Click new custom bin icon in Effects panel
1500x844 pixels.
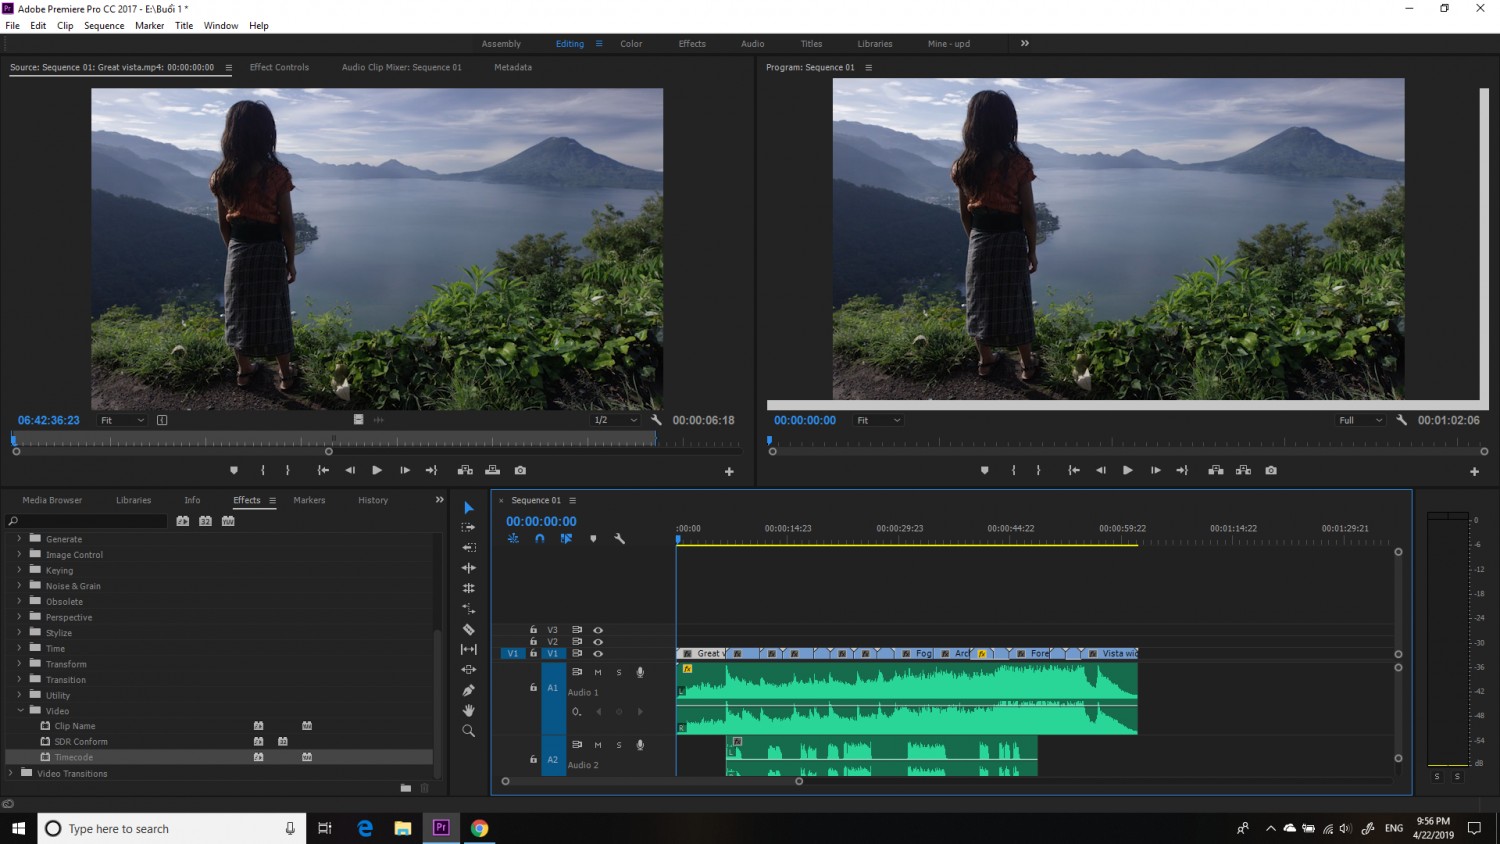coord(405,788)
